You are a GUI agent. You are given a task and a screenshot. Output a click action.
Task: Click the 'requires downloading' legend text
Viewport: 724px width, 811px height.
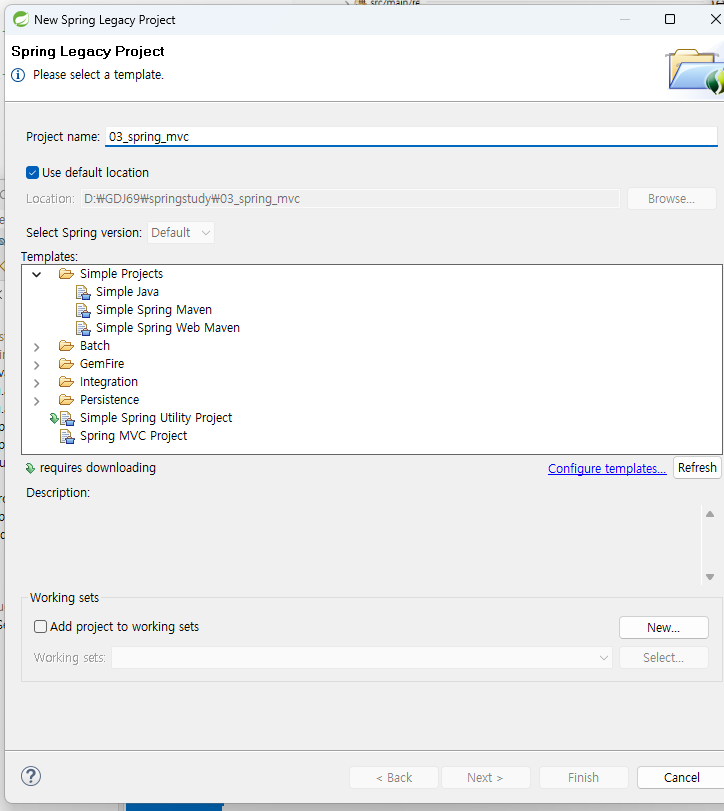pyautogui.click(x=98, y=468)
